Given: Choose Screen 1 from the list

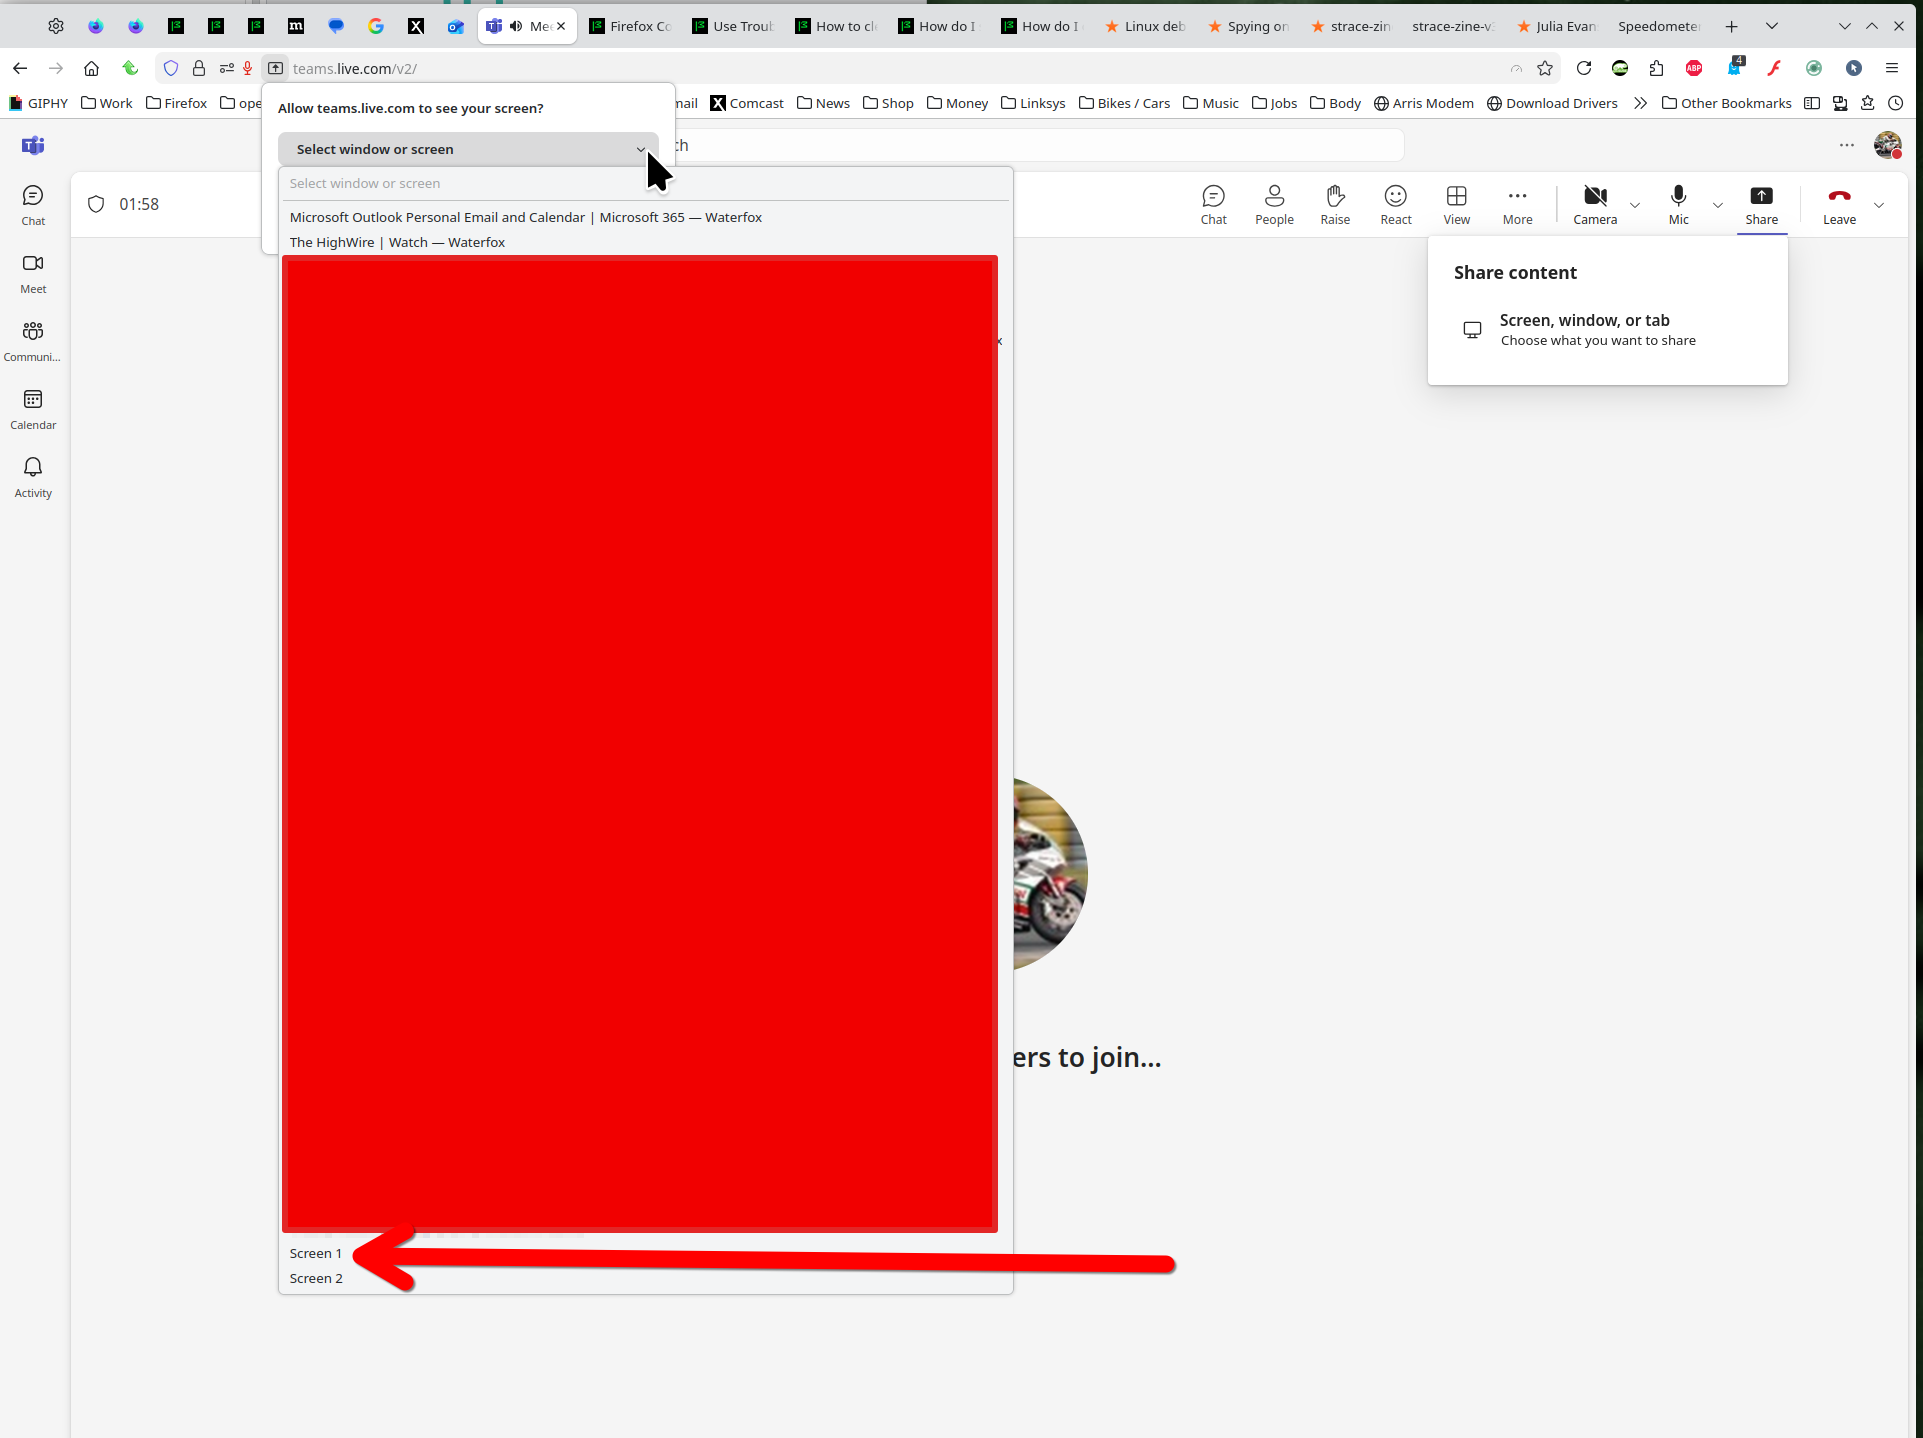Looking at the screenshot, I should pos(316,1253).
